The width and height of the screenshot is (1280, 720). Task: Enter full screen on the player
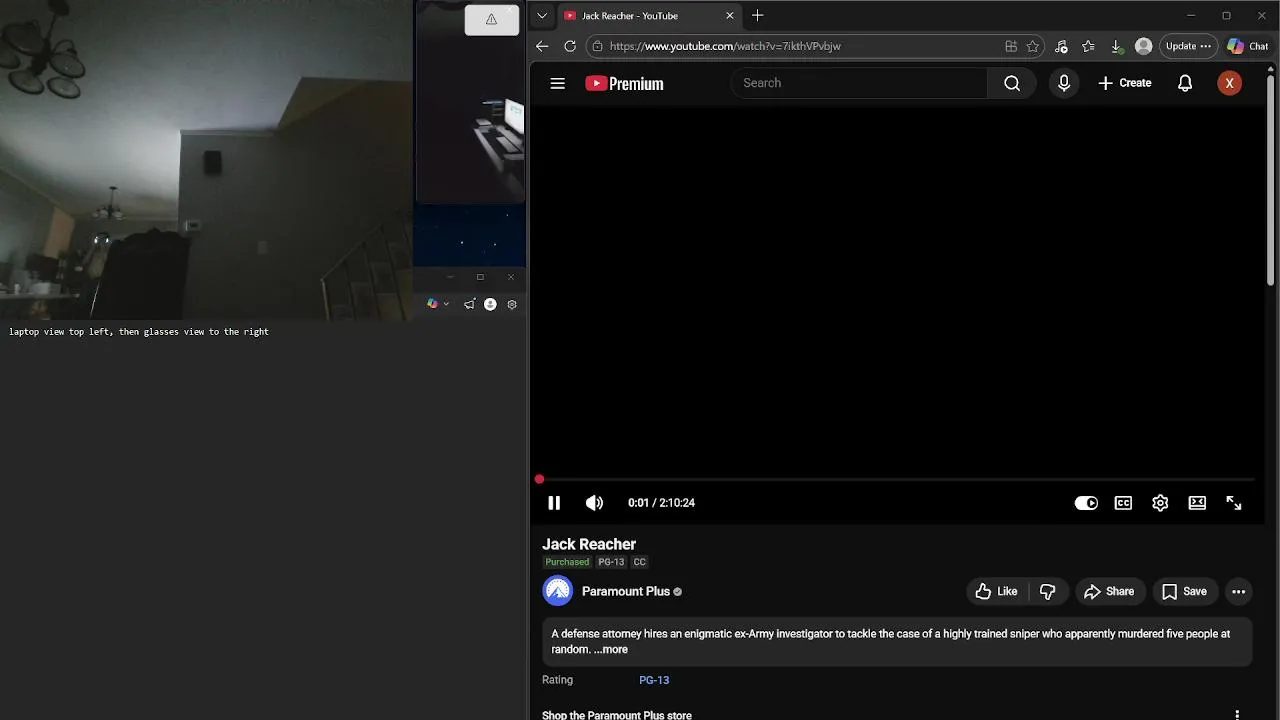(x=1234, y=503)
